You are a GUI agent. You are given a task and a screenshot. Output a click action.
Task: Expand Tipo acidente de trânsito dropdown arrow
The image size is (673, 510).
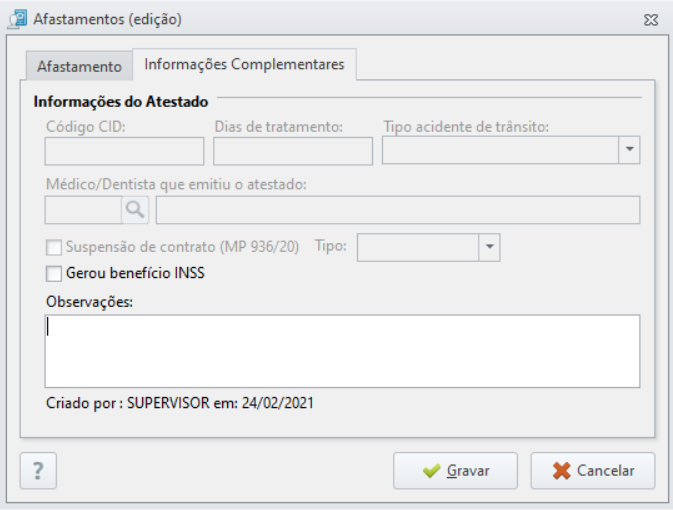pyautogui.click(x=629, y=150)
